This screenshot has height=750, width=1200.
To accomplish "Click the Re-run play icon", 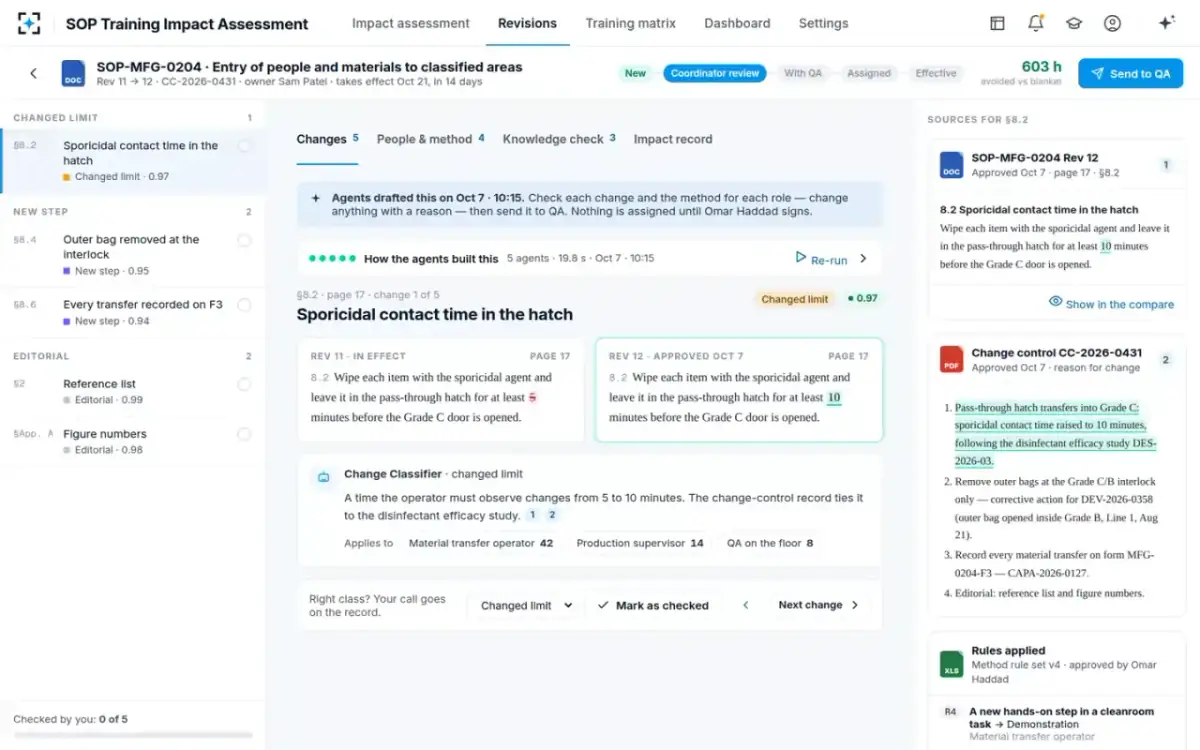I will (800, 258).
